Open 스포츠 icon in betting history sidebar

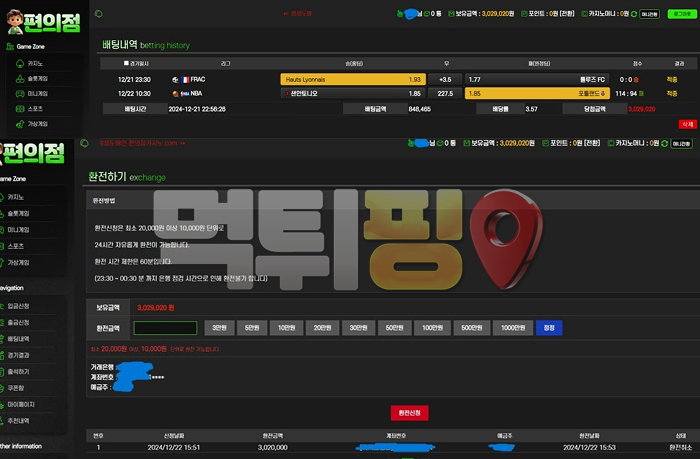pos(20,108)
